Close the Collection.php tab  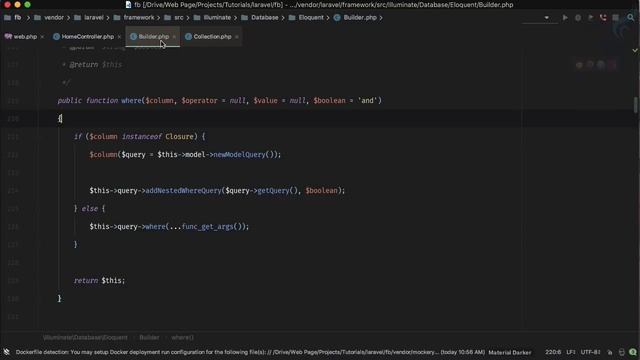(236, 37)
